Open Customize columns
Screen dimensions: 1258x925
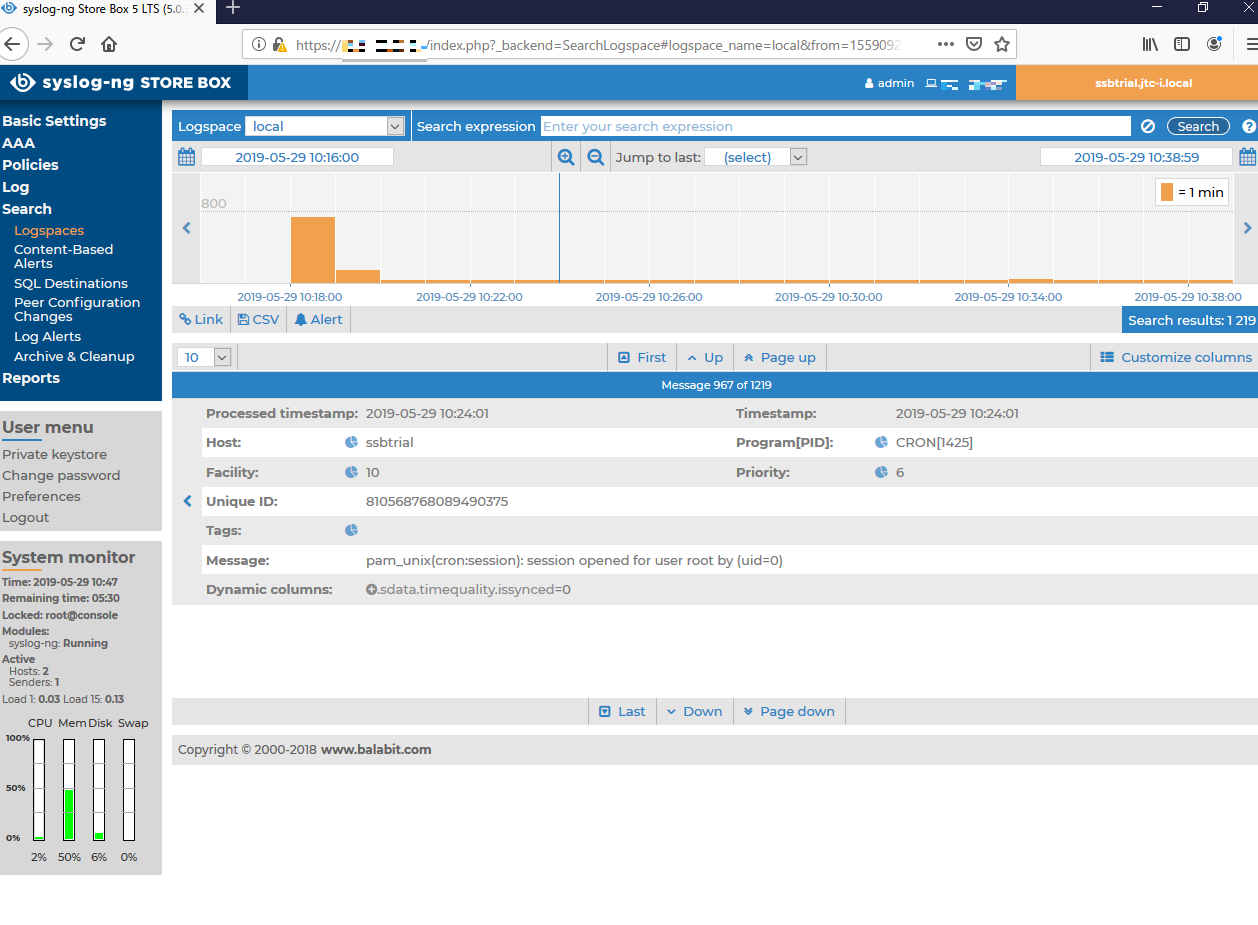pos(1176,357)
